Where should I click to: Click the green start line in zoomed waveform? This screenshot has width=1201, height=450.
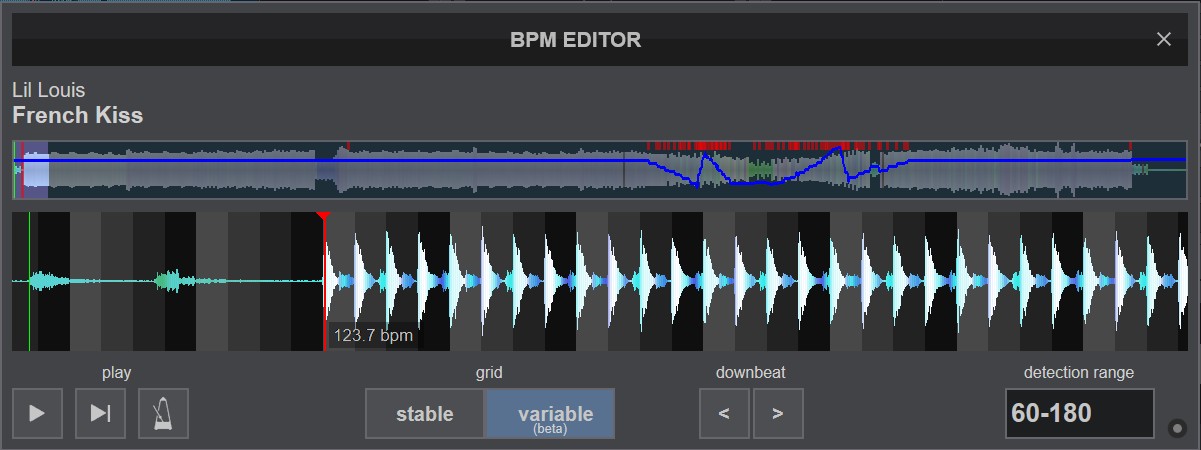pyautogui.click(x=29, y=281)
